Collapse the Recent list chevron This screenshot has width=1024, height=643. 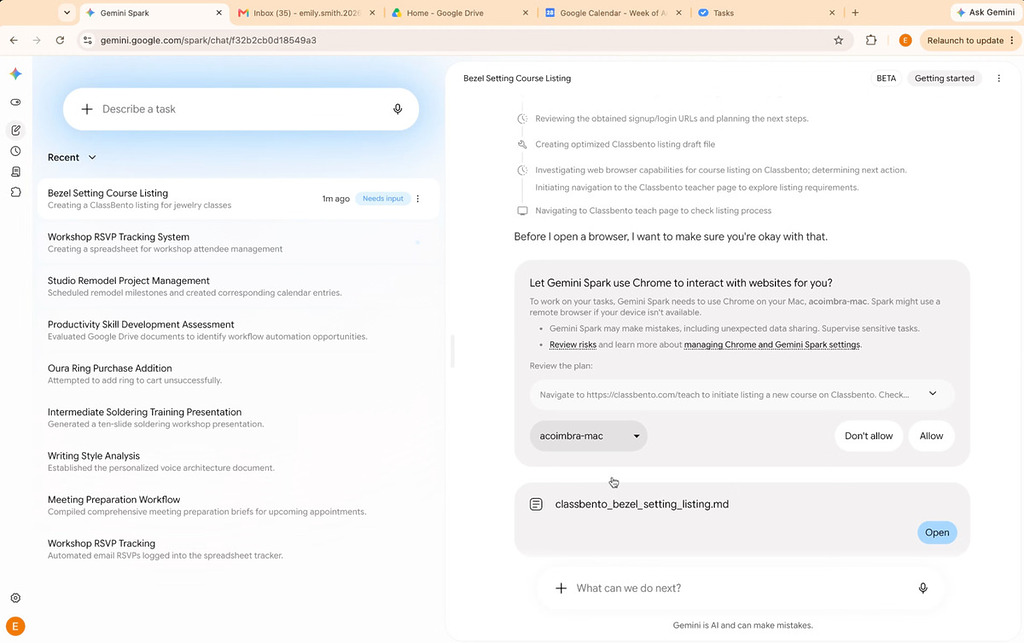point(92,157)
